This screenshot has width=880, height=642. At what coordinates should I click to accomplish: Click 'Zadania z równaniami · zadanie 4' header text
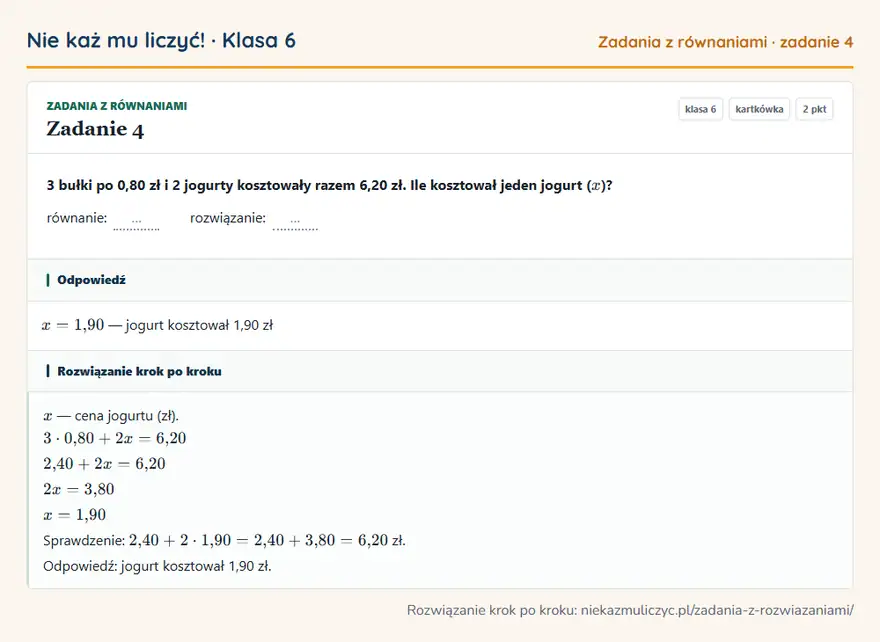(725, 42)
